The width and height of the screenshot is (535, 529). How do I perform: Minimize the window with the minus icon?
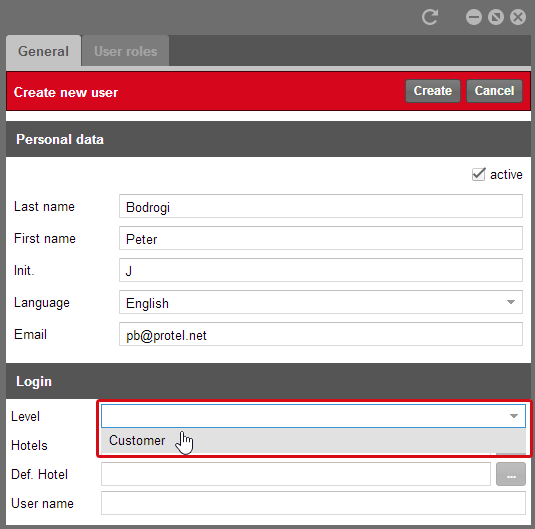coord(474,17)
